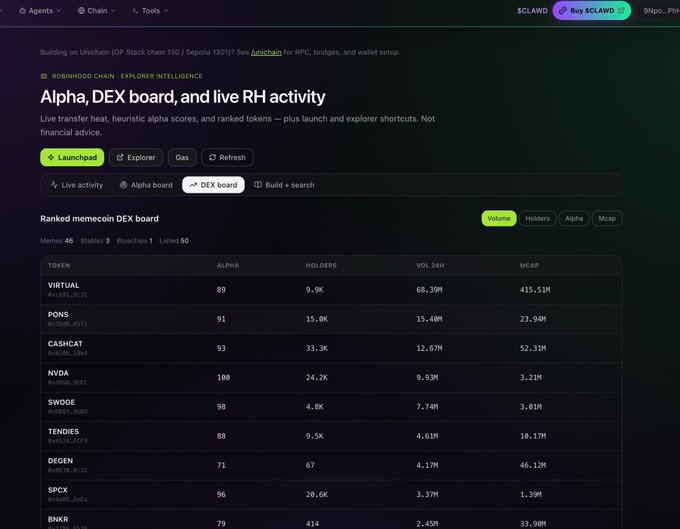Click SPCX 24h volume 3.37M

click(427, 495)
